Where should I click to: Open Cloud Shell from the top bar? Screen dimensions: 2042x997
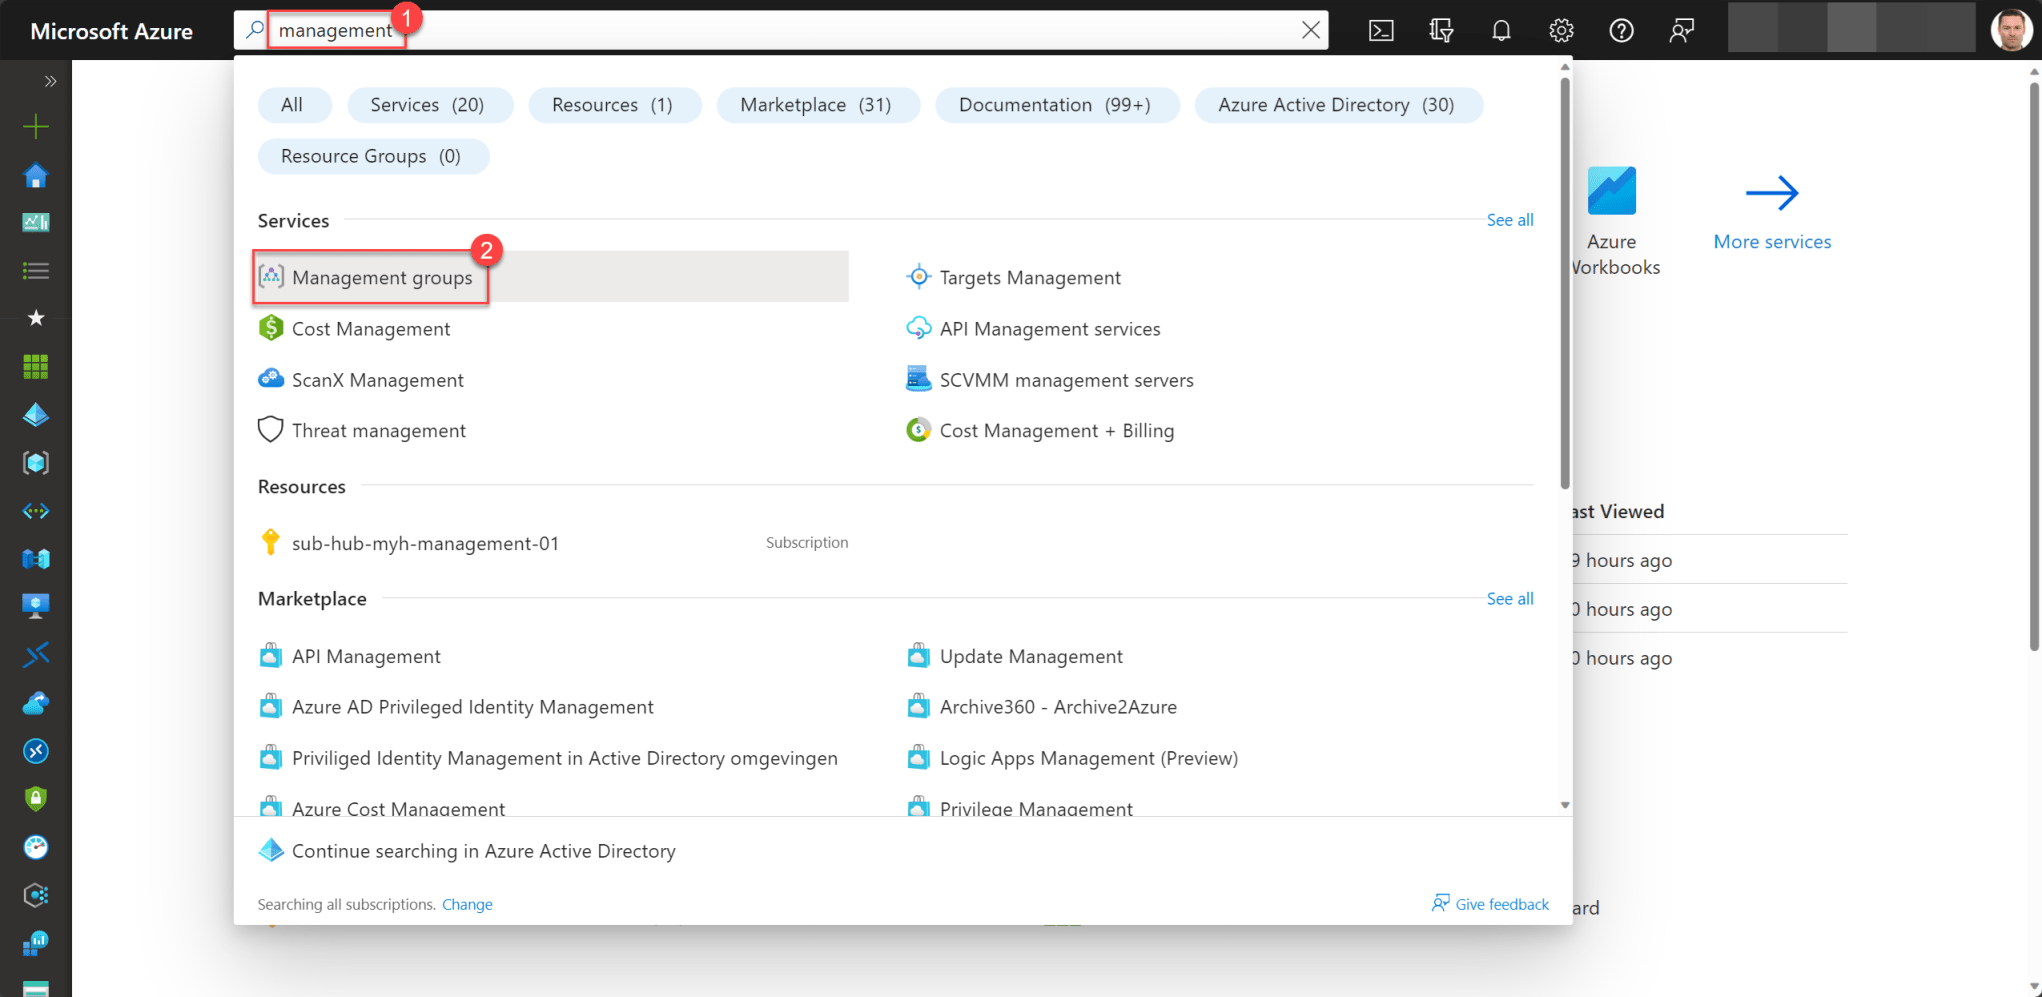click(1381, 30)
